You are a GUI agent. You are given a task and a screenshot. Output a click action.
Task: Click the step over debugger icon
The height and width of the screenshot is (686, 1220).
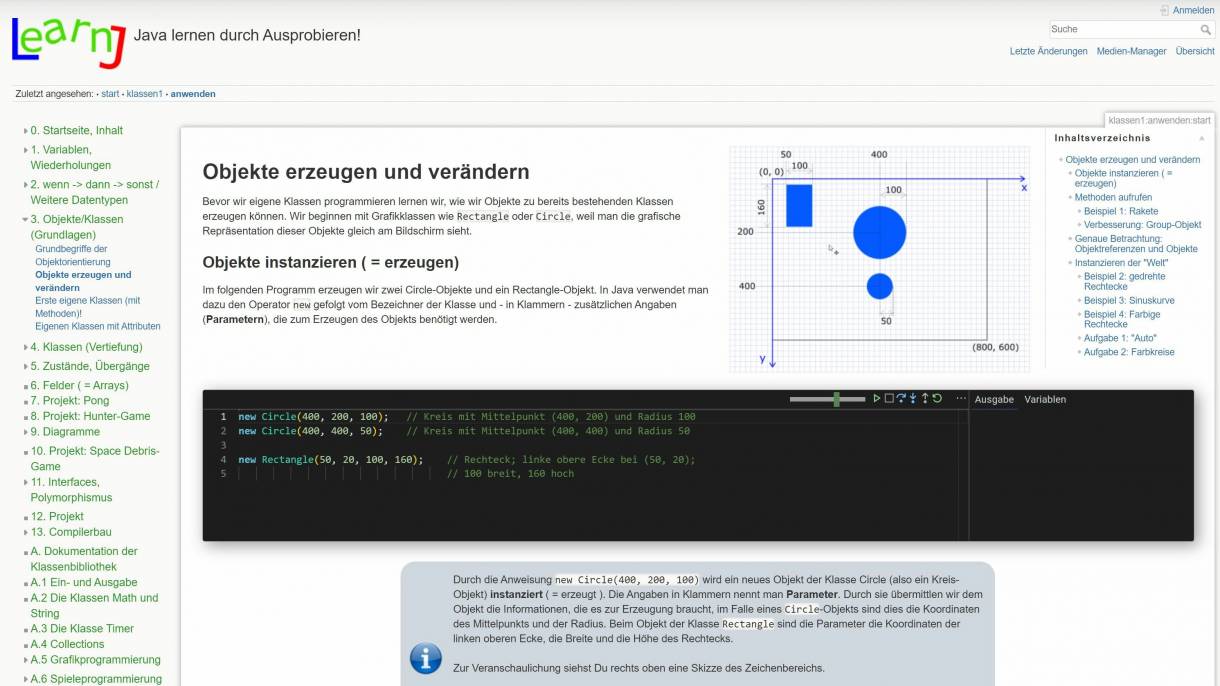pos(900,399)
